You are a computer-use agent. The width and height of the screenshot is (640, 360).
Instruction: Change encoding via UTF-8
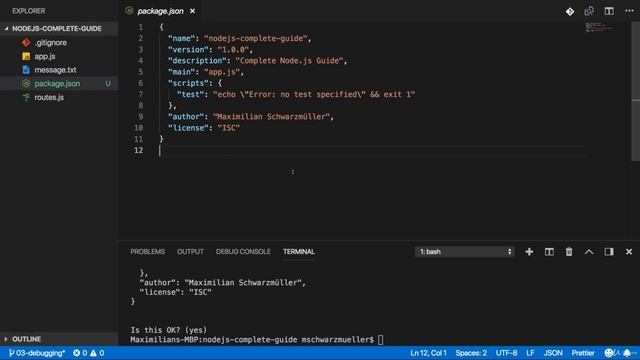pos(507,353)
